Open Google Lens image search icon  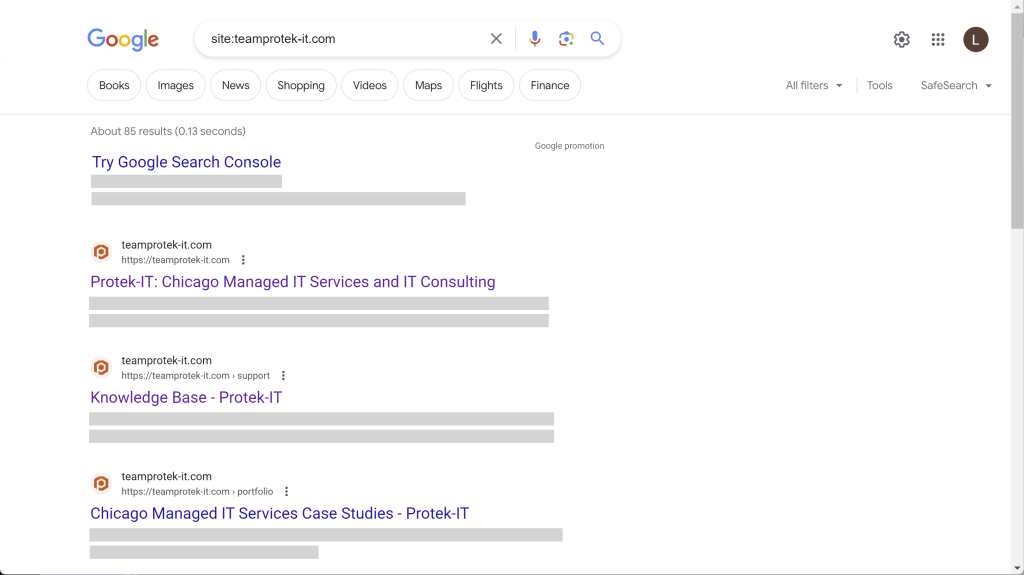tap(566, 39)
